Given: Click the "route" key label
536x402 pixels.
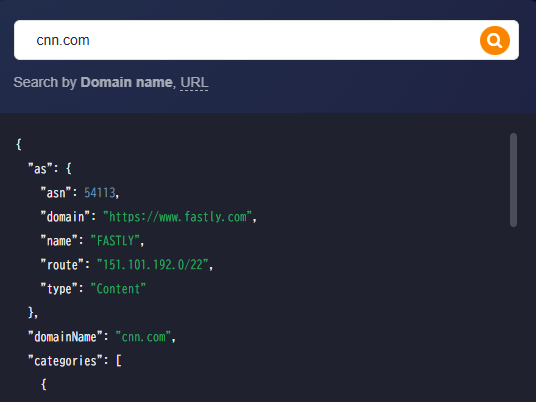Looking at the screenshot, I should click(62, 265).
